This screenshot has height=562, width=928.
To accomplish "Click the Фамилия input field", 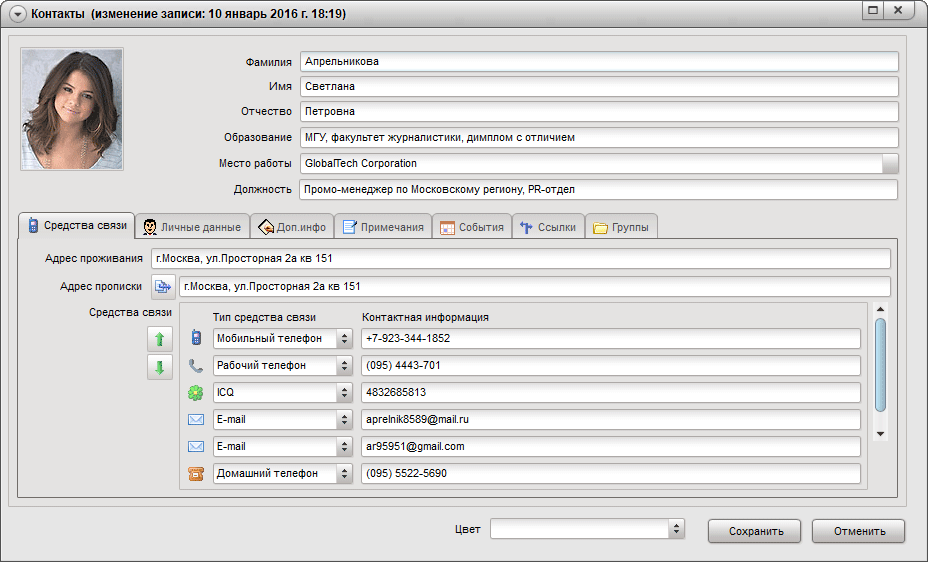I will point(598,62).
